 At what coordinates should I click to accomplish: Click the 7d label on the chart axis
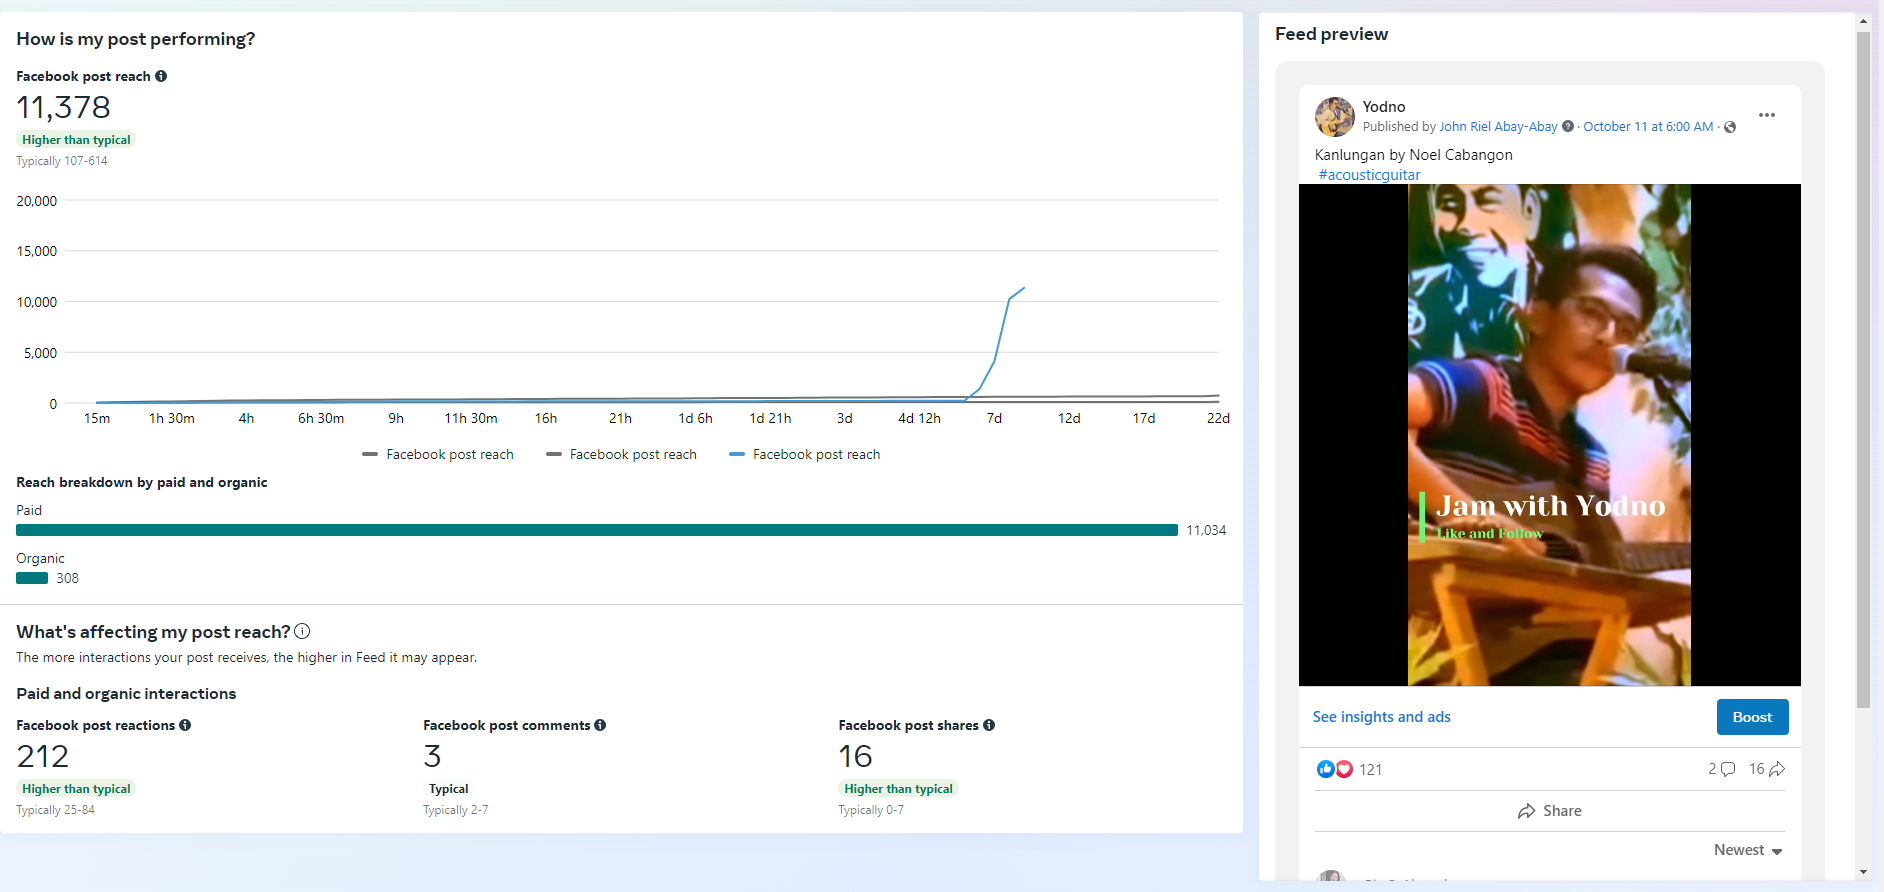pos(994,418)
